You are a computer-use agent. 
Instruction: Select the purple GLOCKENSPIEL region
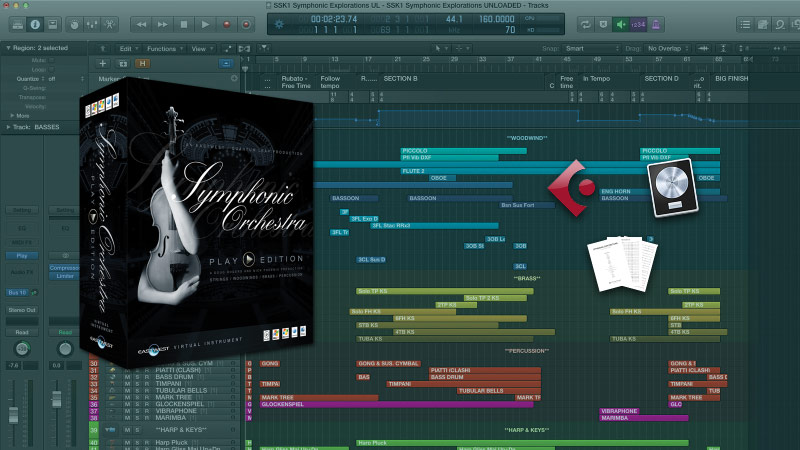click(x=396, y=404)
